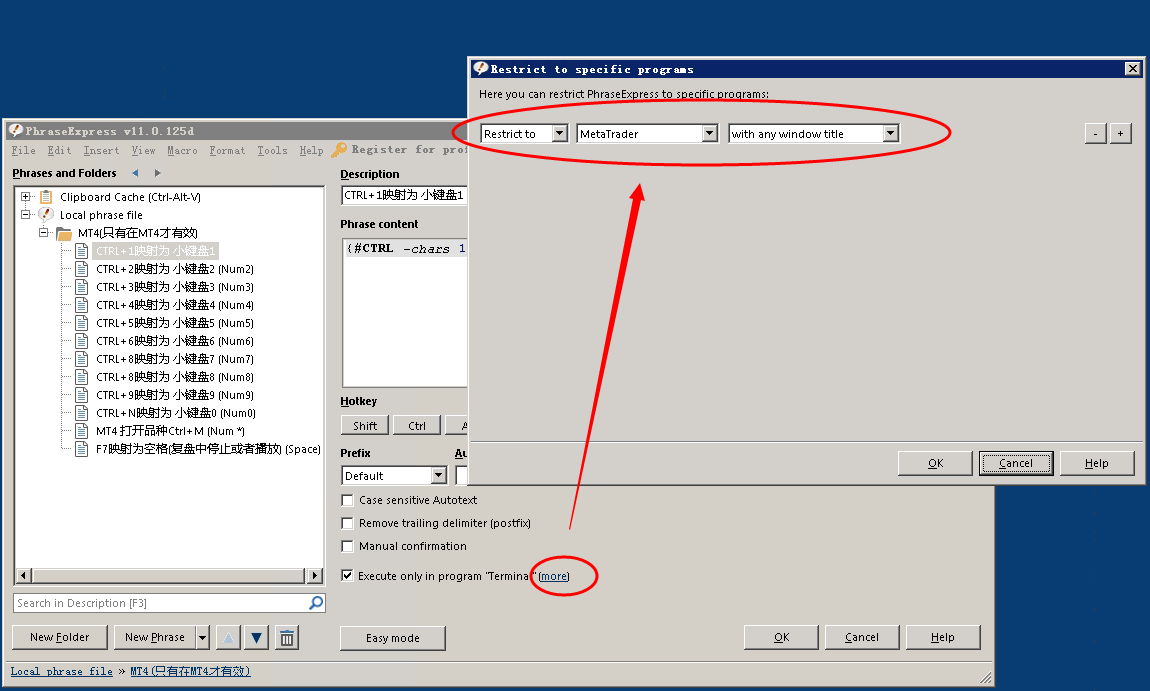Open the New Phrase dropdown arrow
1150x691 pixels.
pos(202,637)
